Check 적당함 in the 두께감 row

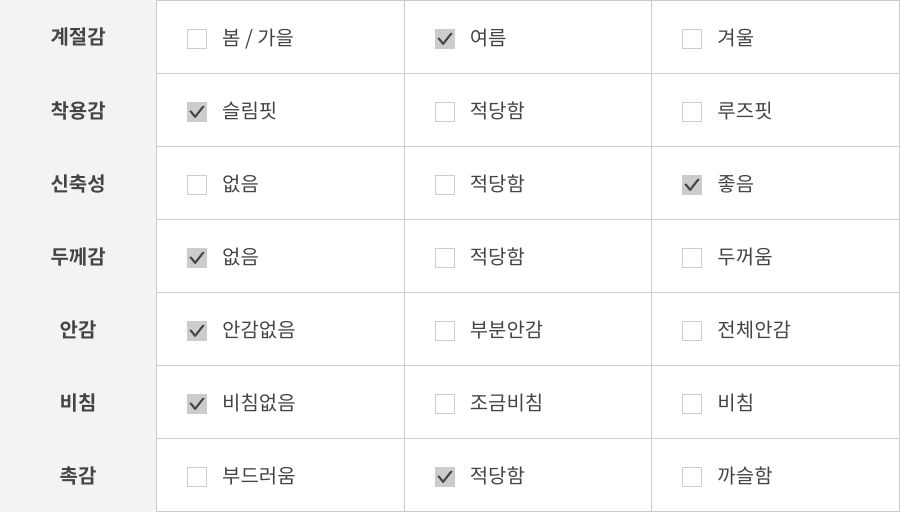point(445,258)
